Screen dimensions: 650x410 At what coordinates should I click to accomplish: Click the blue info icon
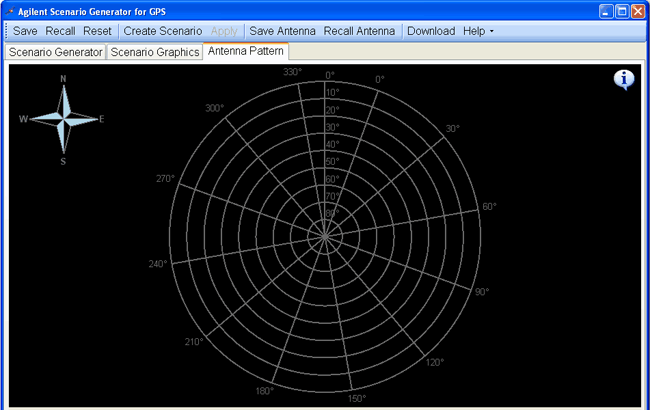pyautogui.click(x=624, y=80)
